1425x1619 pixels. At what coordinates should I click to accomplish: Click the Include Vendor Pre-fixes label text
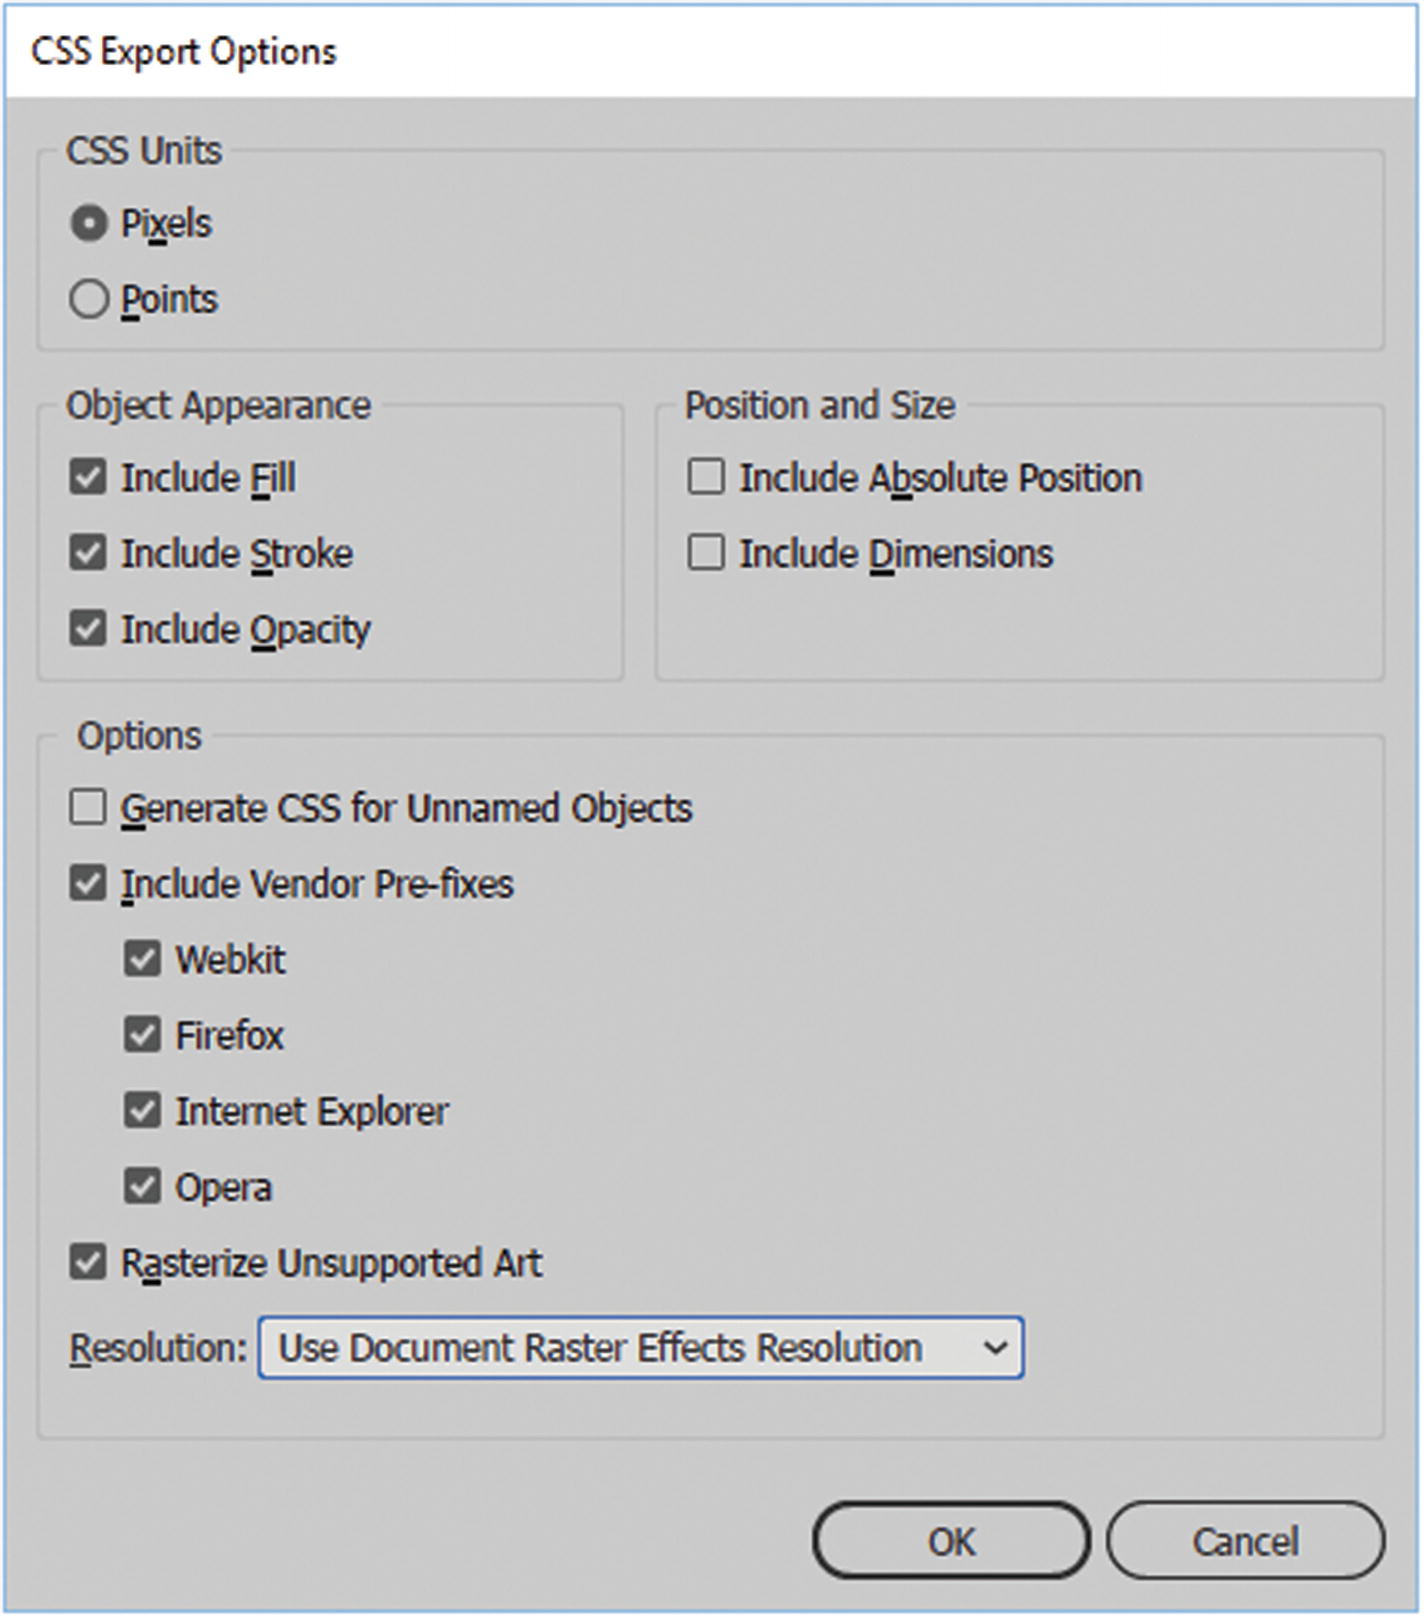pyautogui.click(x=317, y=884)
